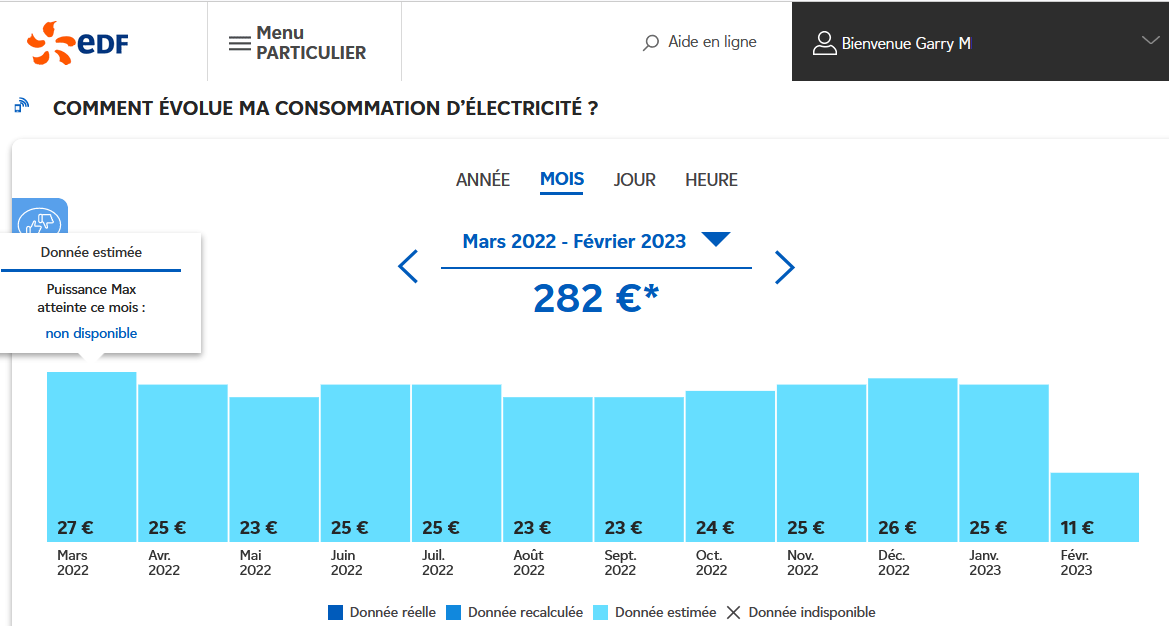Open the Aide en ligne link

pos(712,42)
